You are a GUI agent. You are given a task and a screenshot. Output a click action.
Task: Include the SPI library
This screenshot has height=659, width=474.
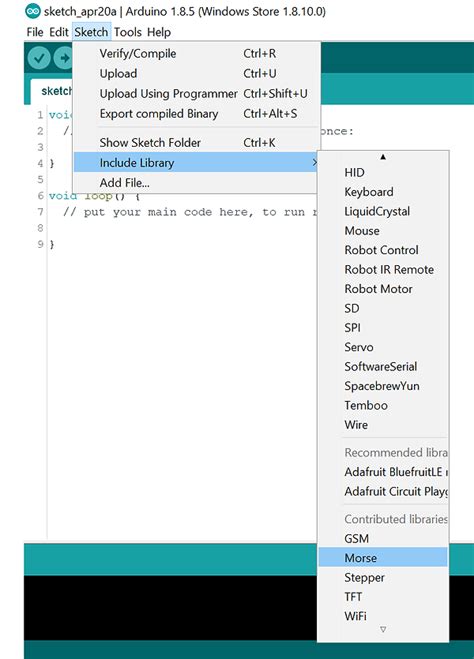[x=383, y=327]
